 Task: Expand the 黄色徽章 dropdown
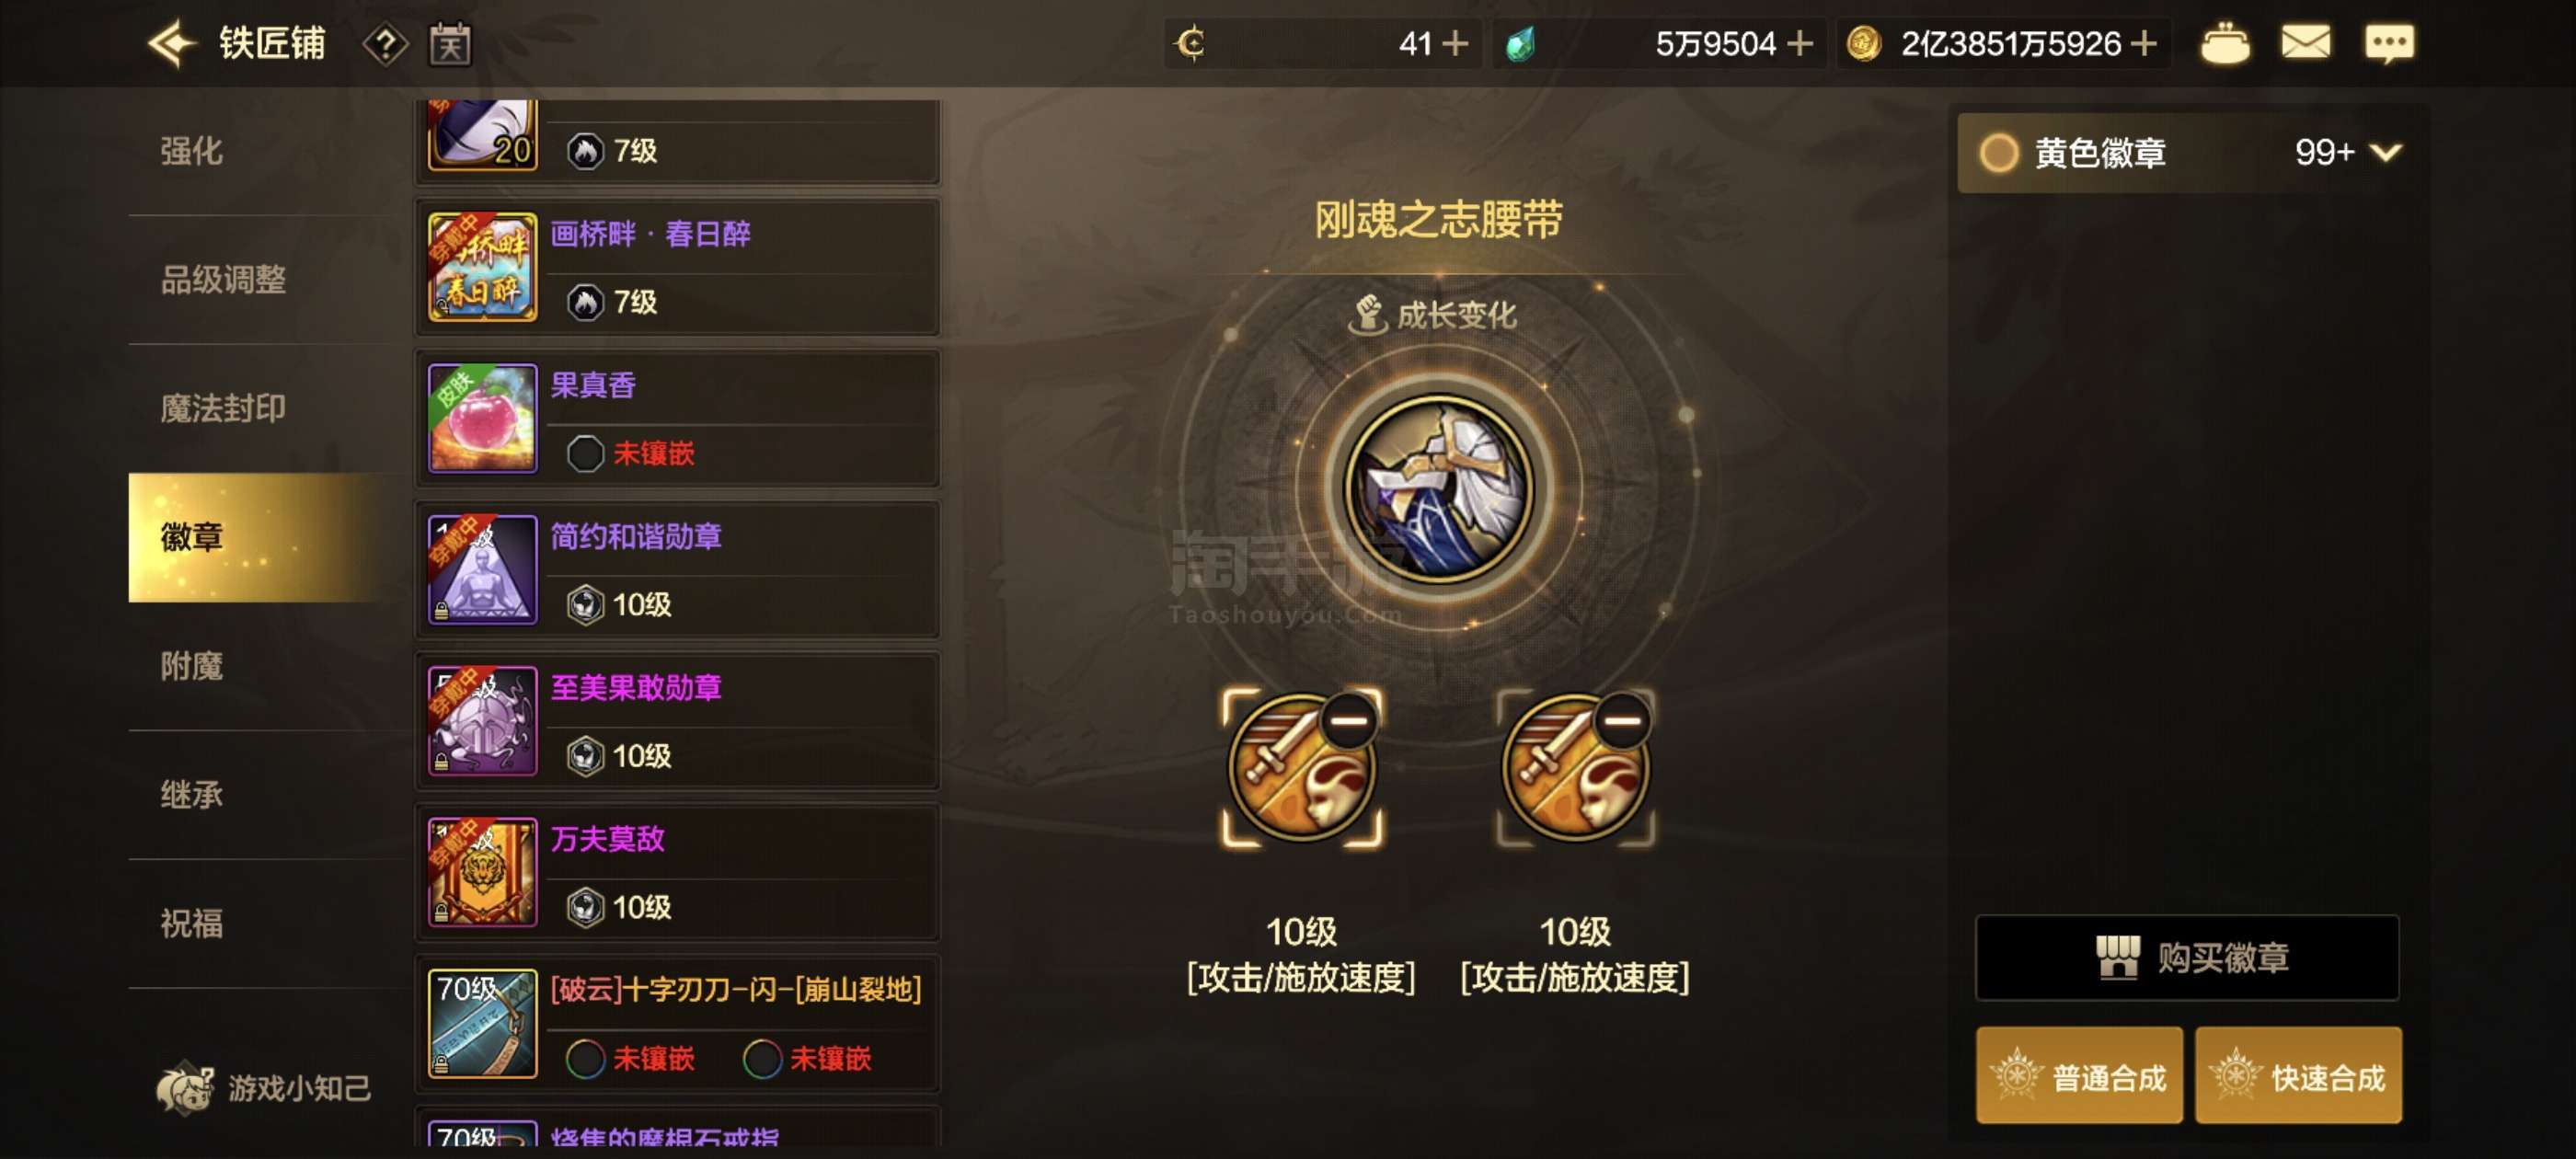tap(2386, 152)
